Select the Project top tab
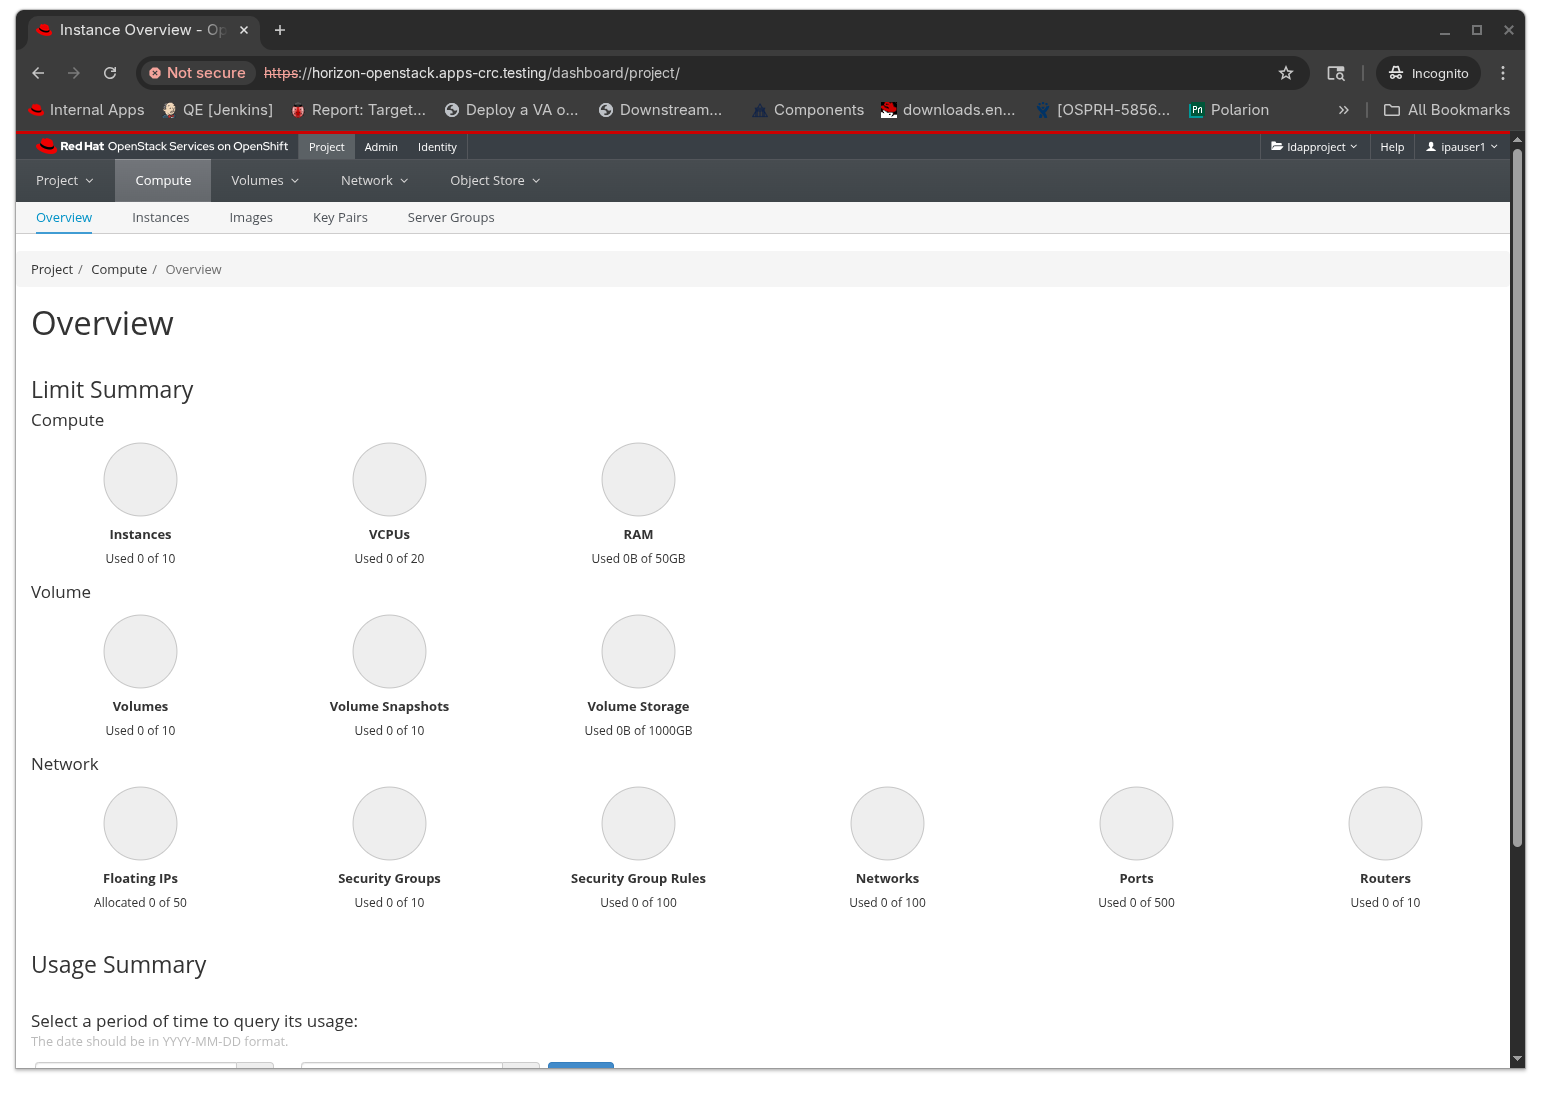Viewport: 1541px width, 1100px height. [326, 147]
